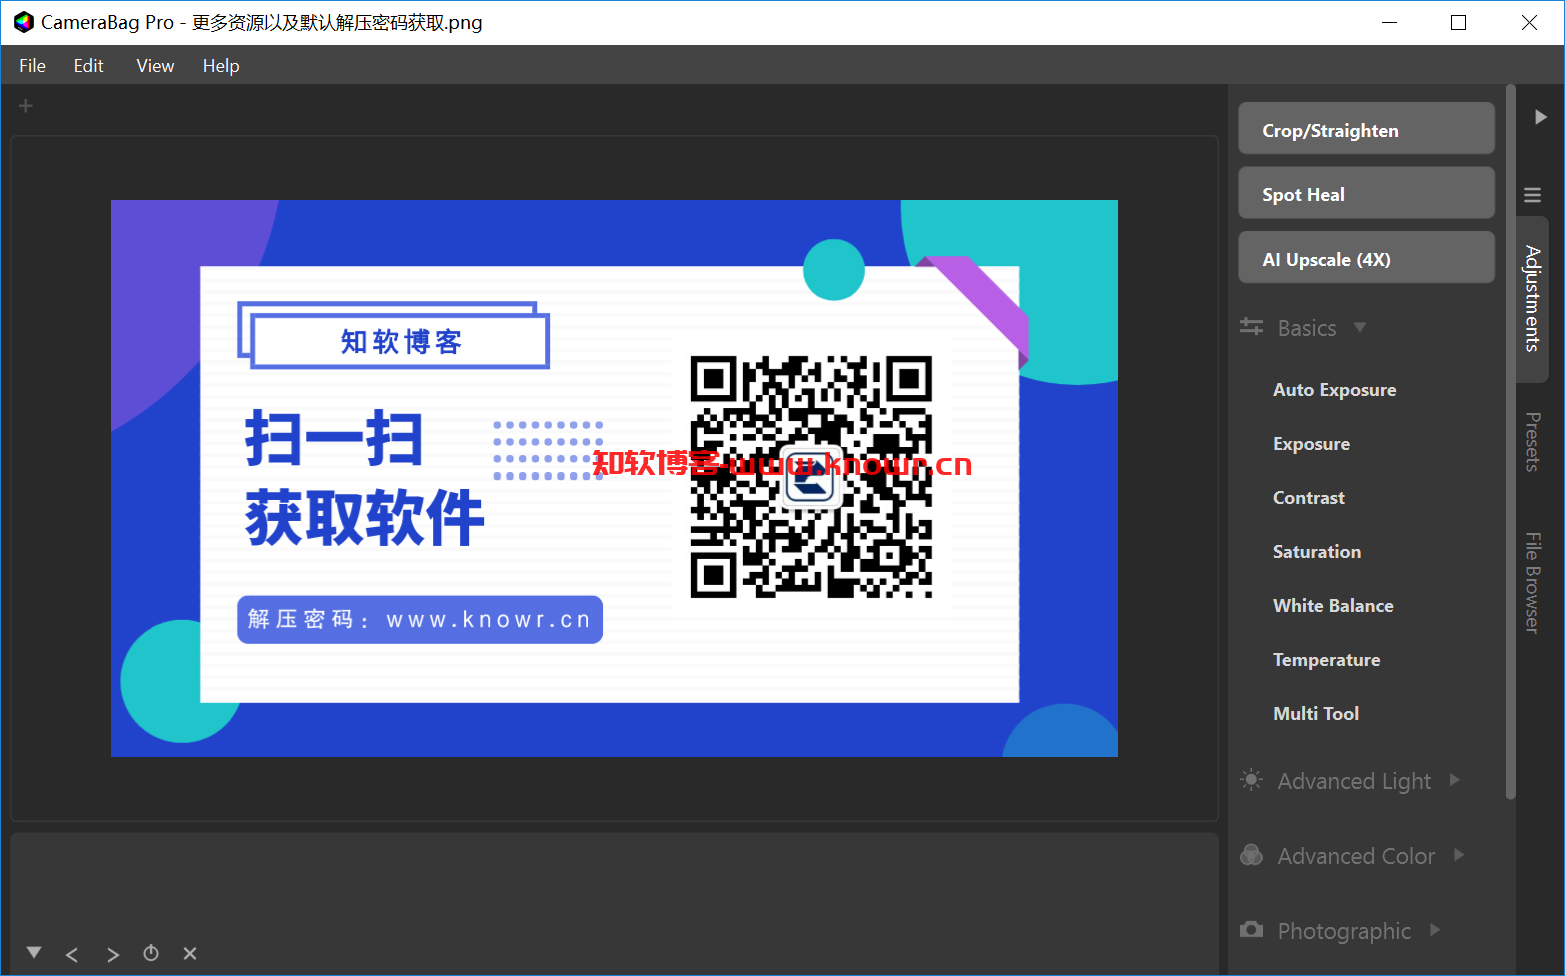1565x976 pixels.
Task: Add an Auto Exposure adjustment
Action: point(1335,390)
